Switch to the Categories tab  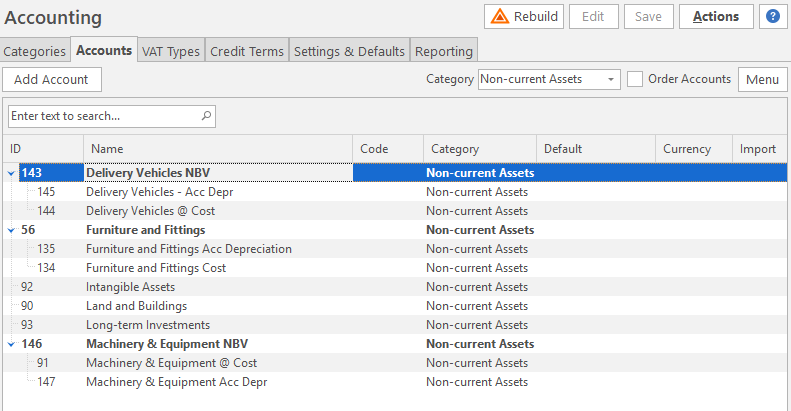[34, 51]
